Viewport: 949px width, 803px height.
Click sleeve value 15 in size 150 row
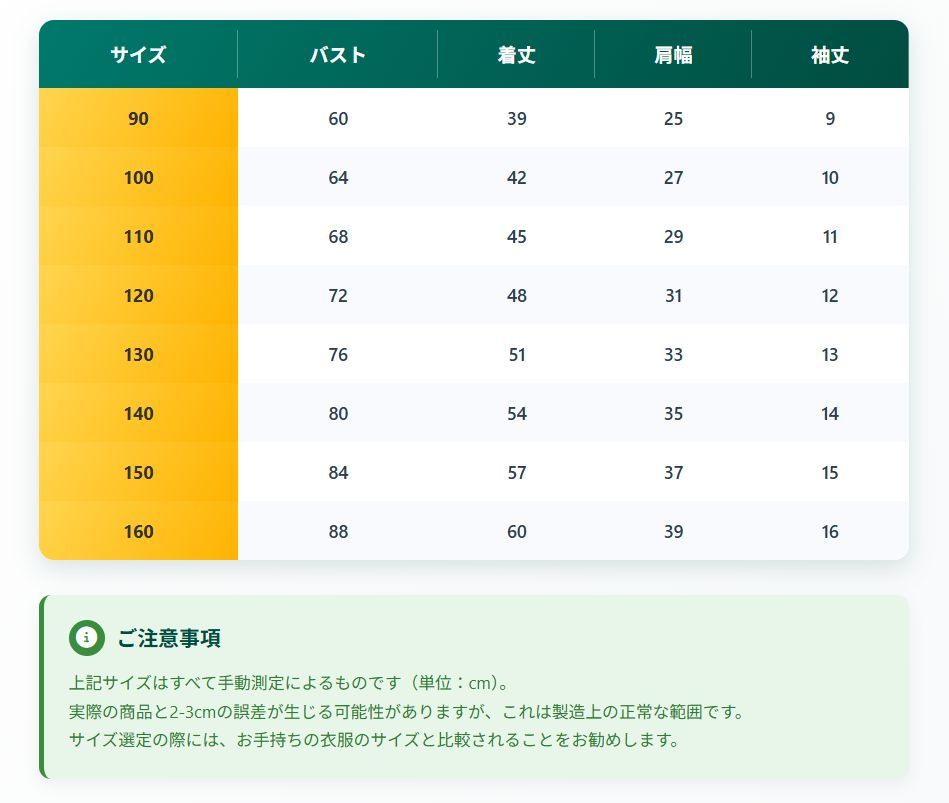tap(830, 473)
